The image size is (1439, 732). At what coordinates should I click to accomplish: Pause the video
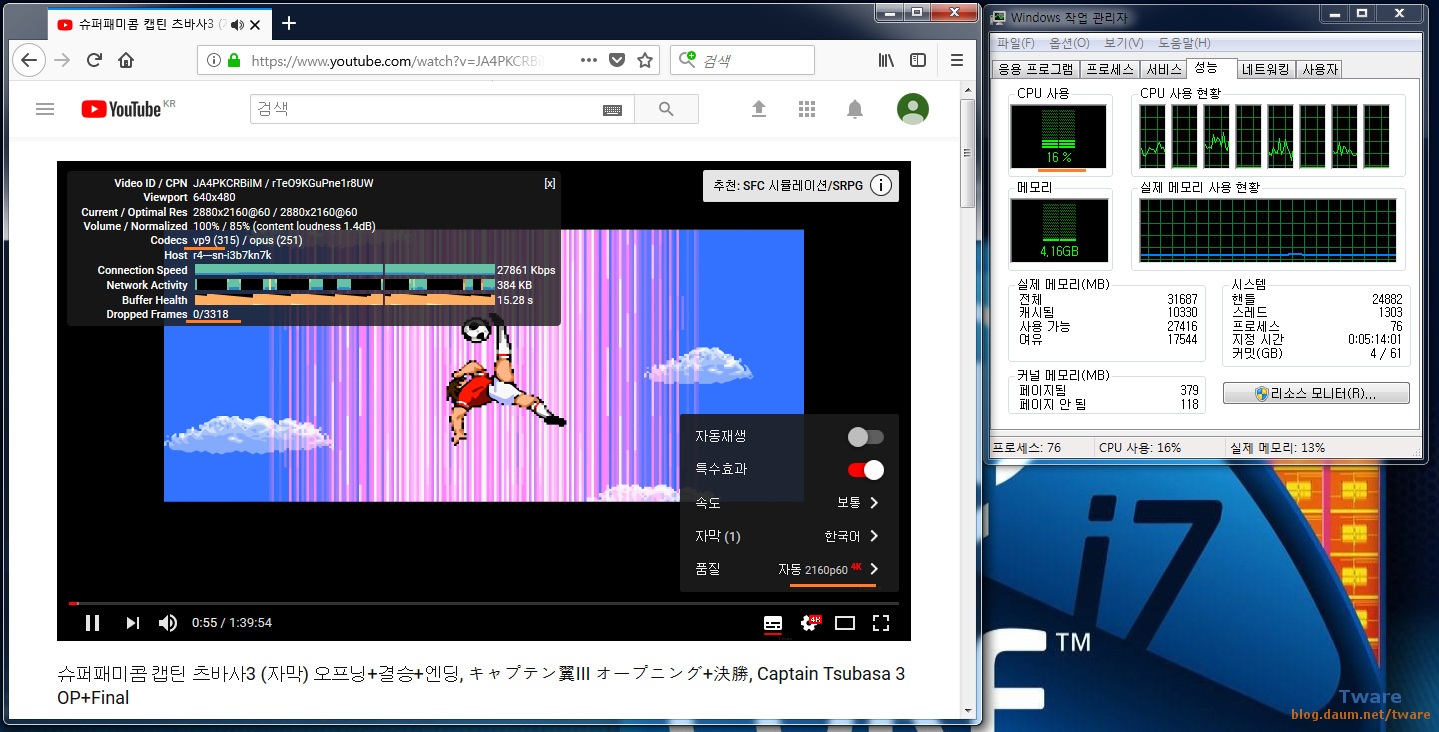(x=92, y=623)
